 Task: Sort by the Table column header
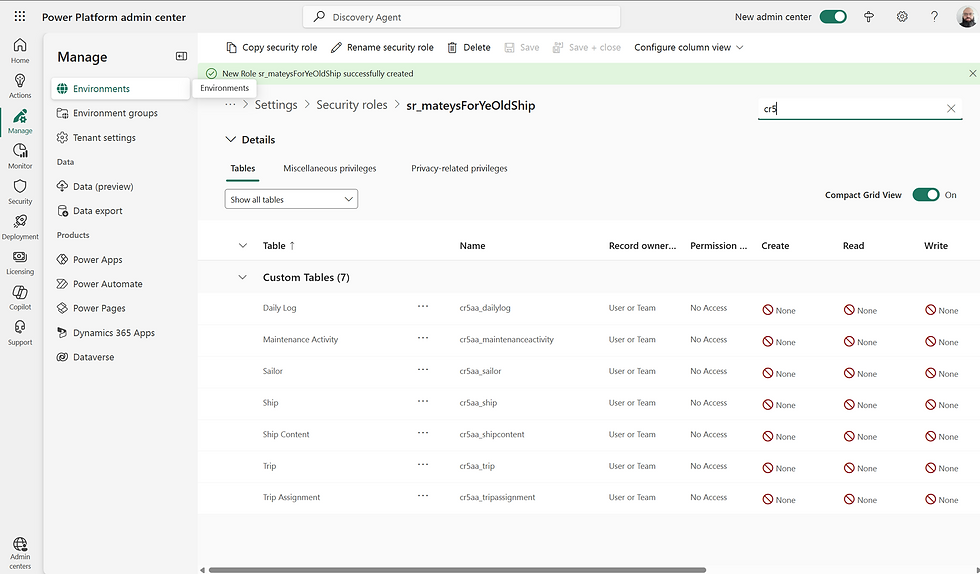[x=279, y=246]
